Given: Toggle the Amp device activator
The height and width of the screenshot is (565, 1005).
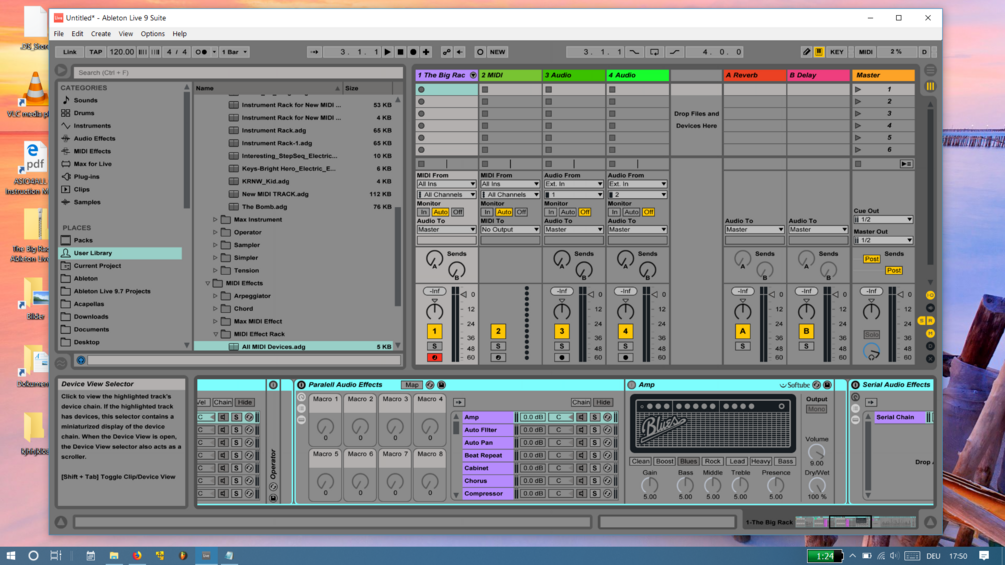Looking at the screenshot, I should 631,385.
